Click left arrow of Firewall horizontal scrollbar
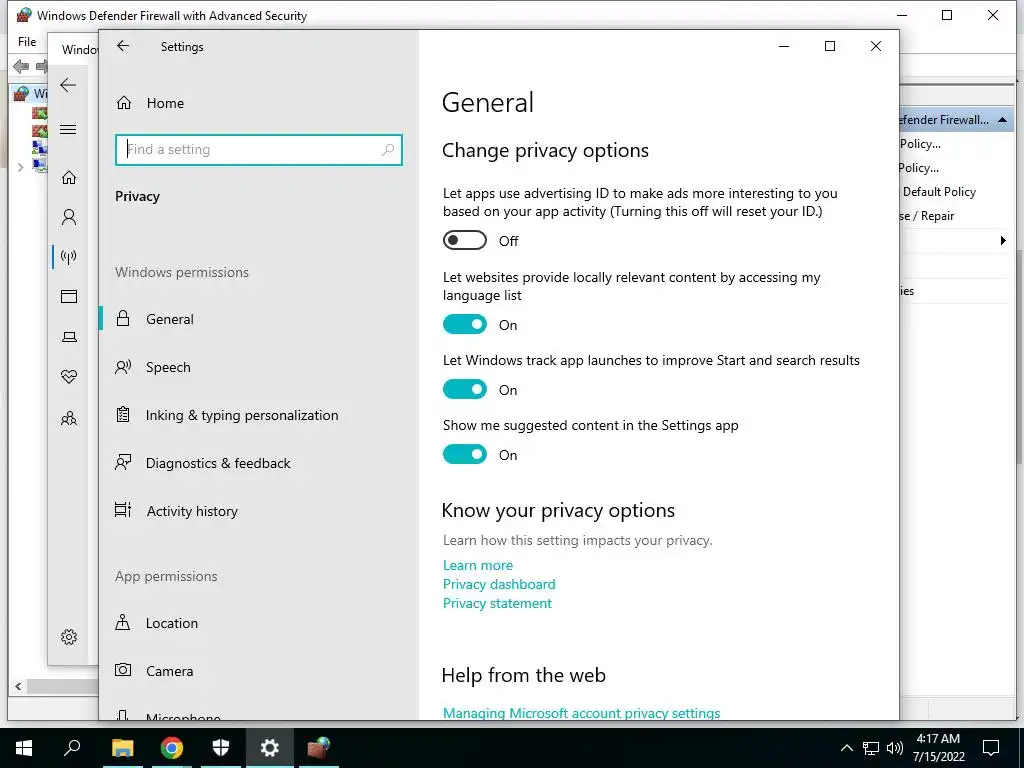This screenshot has width=1024, height=768. click(x=18, y=686)
